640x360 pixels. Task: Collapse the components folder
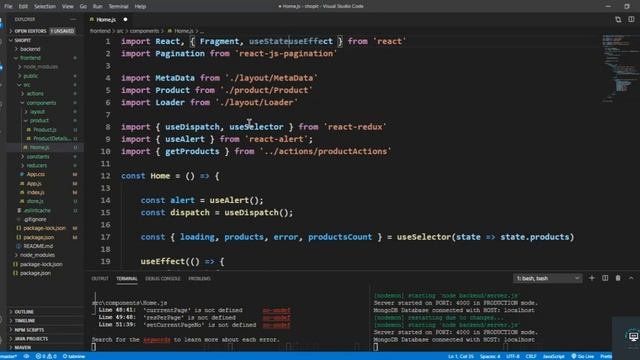(x=41, y=103)
